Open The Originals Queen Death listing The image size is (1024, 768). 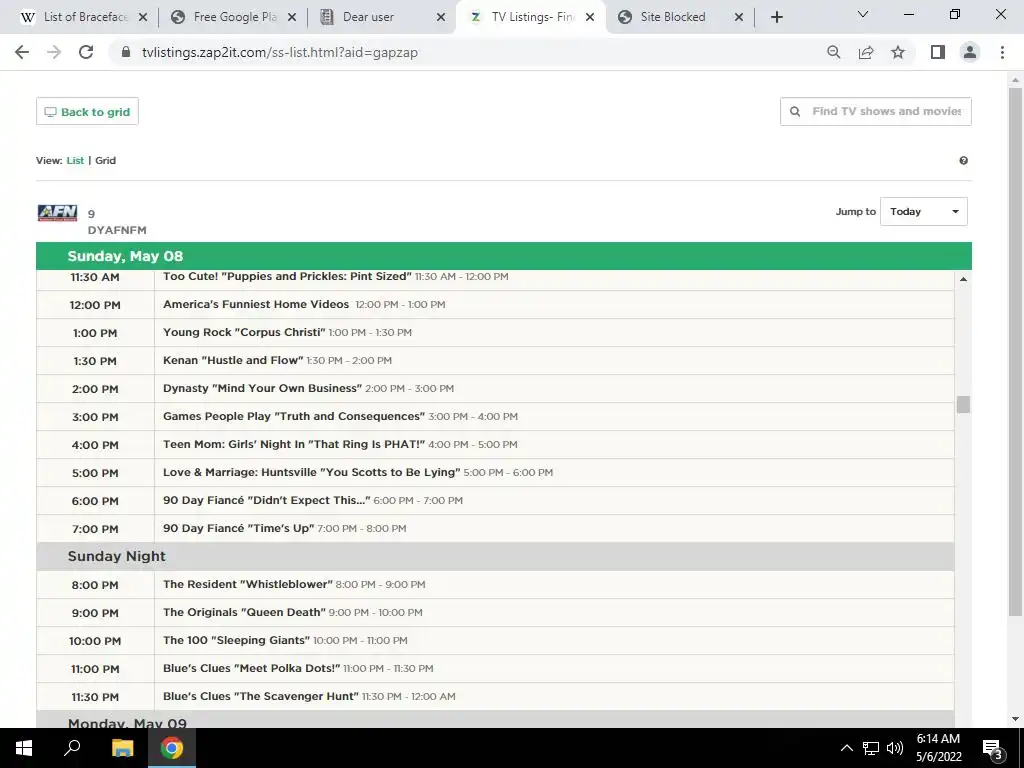244,613
